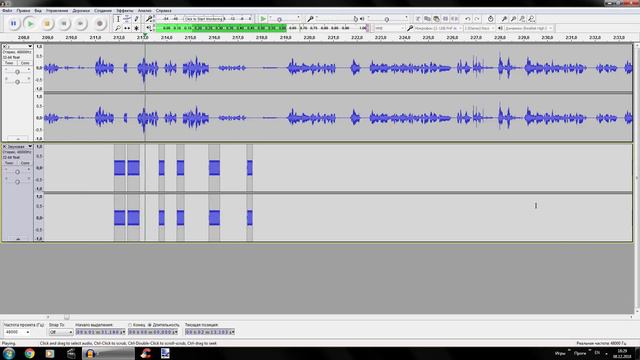Open the recording channels dropdown
The height and width of the screenshot is (360, 640).
click(x=479, y=28)
